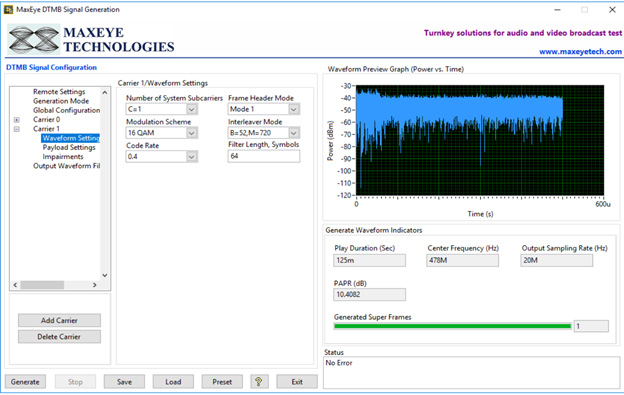This screenshot has height=395, width=624.
Task: Click the tree horizontal scroll left arrow
Action: point(15,285)
